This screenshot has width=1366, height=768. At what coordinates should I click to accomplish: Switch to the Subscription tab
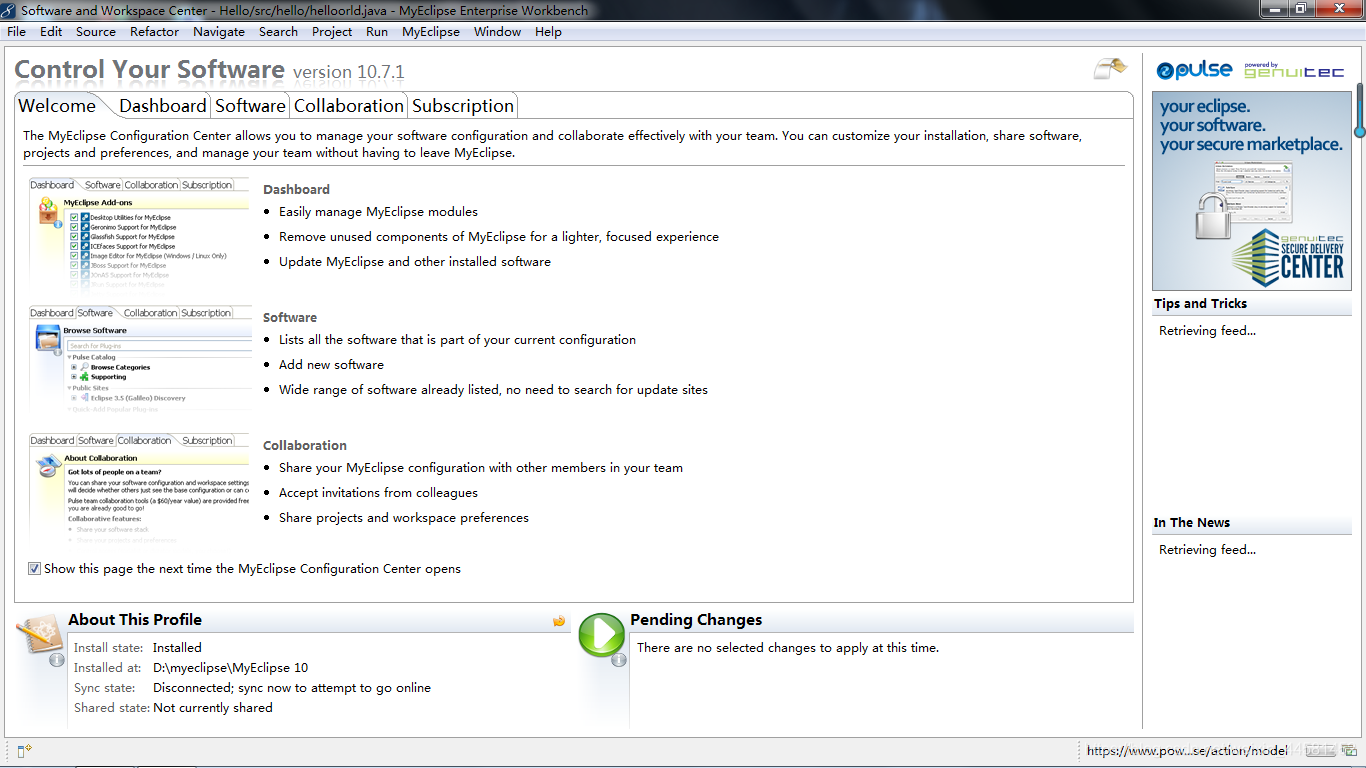point(463,105)
